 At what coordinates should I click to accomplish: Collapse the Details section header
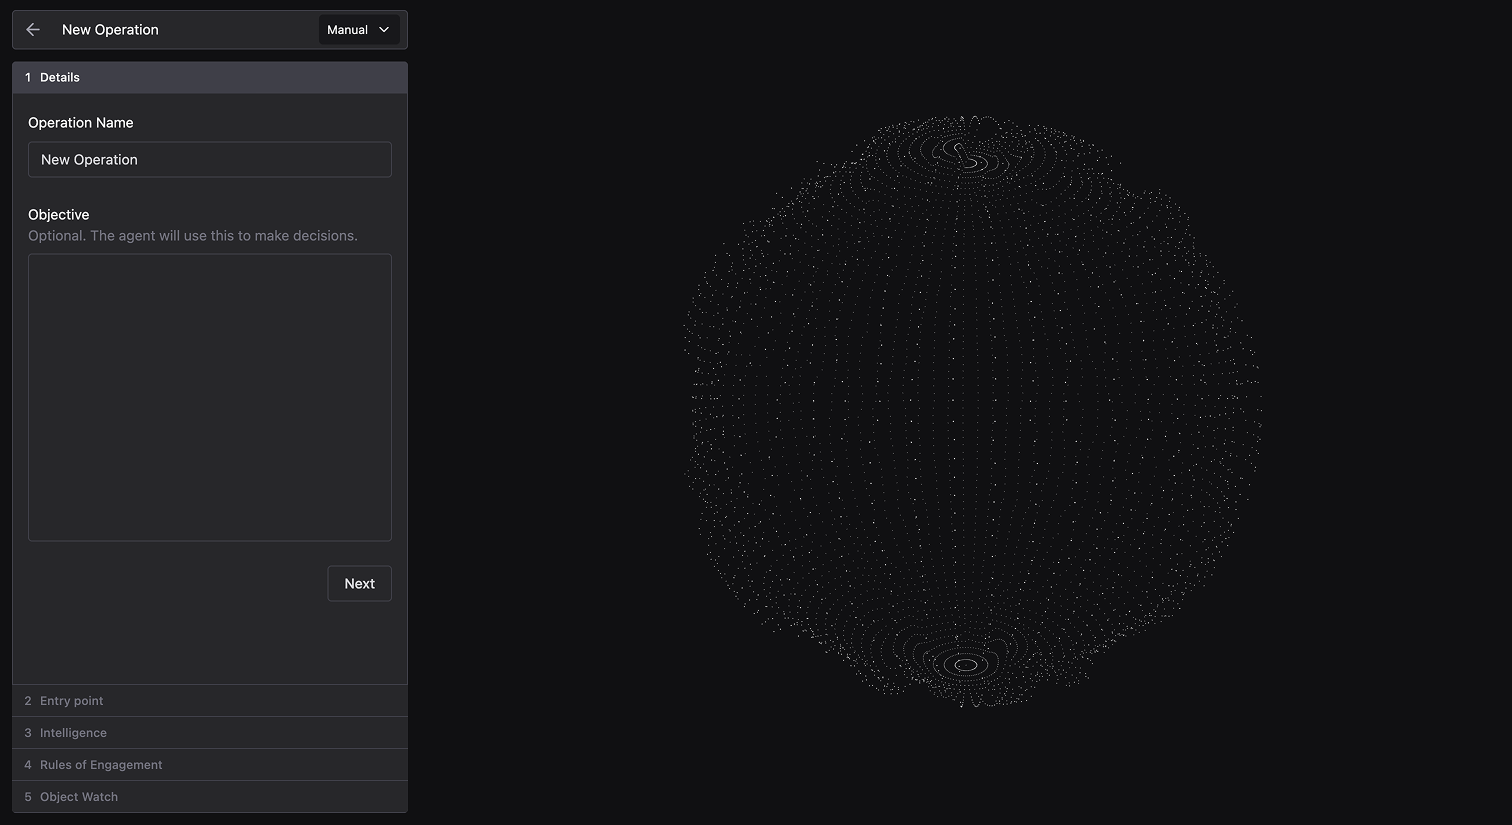tap(210, 78)
